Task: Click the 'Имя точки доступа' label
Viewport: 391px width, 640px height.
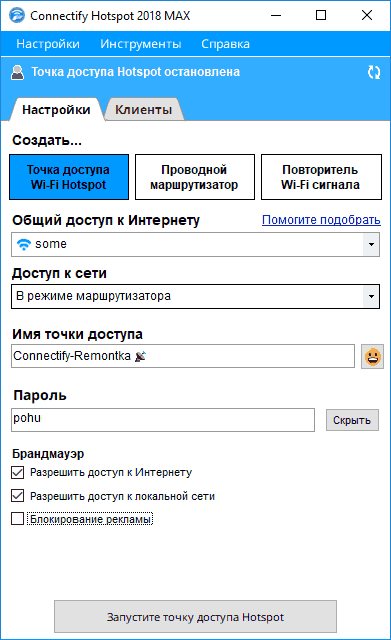Action: pos(78,334)
